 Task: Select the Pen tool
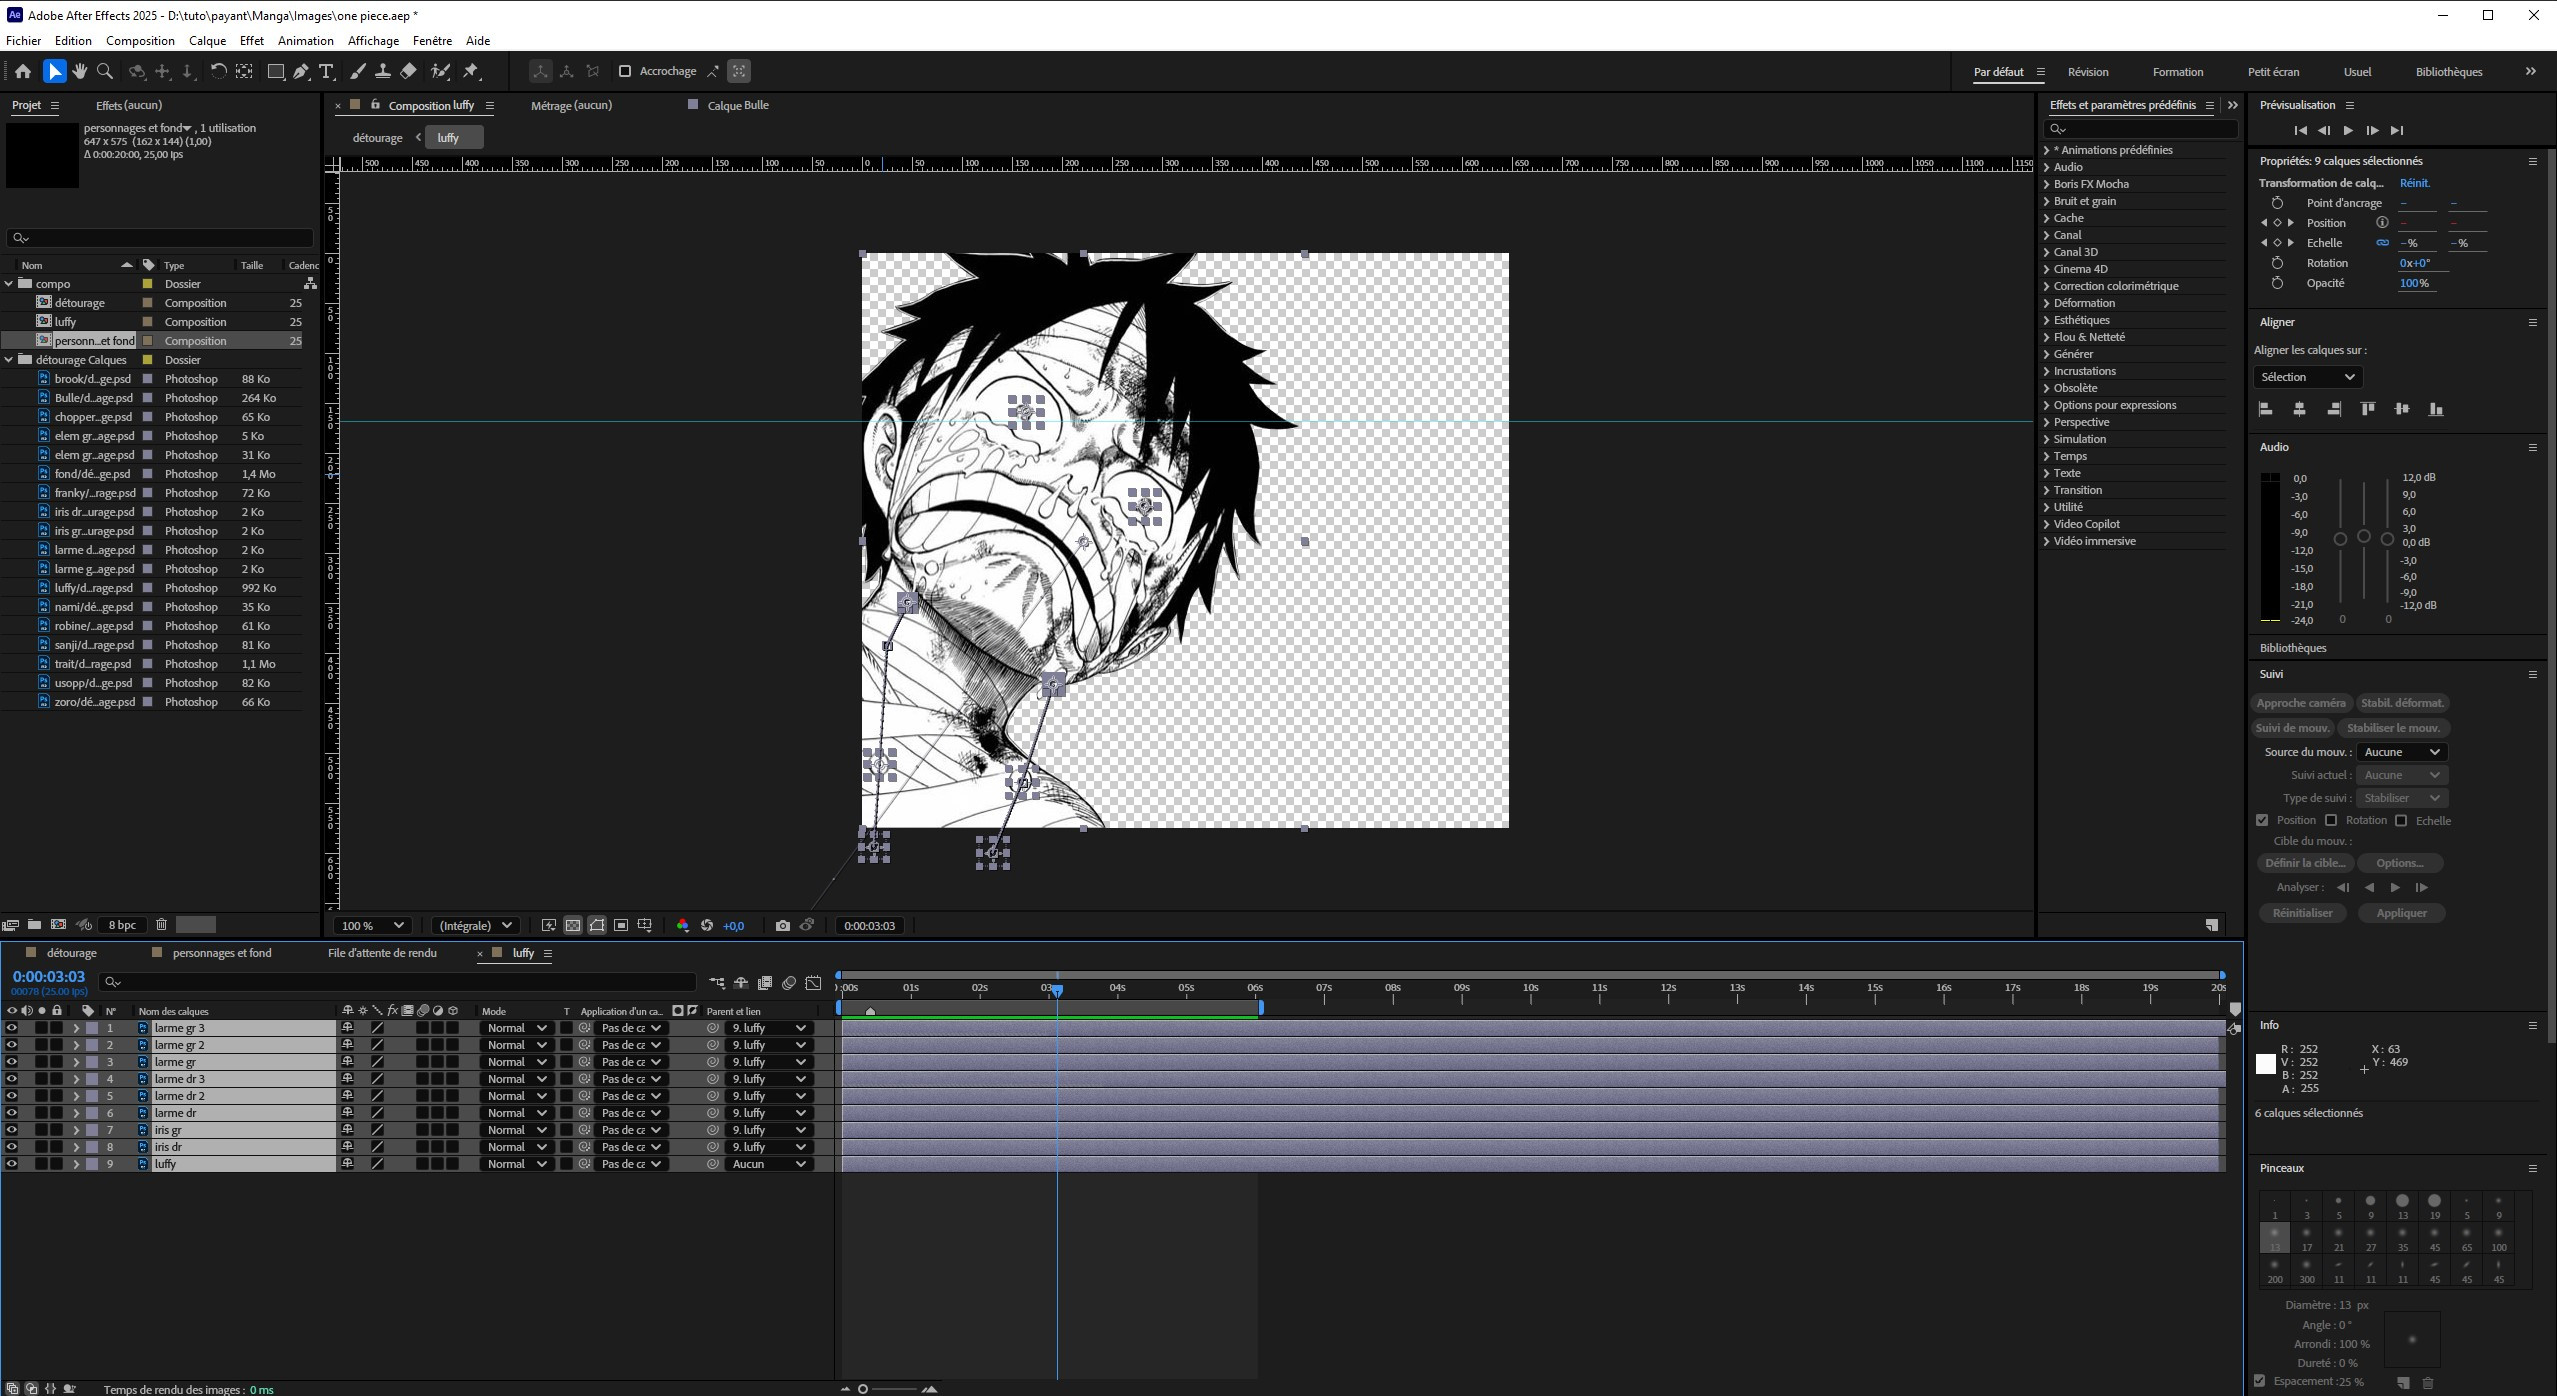coord(301,71)
